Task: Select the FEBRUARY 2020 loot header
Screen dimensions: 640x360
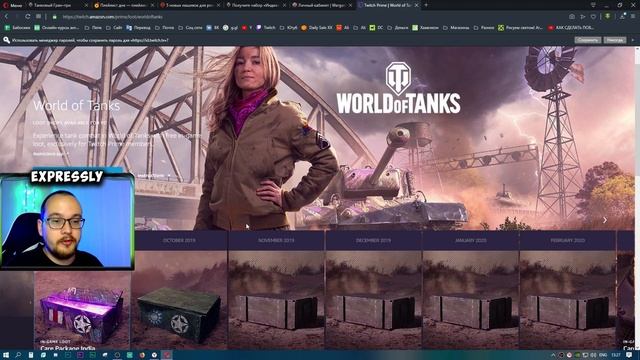Action: pos(568,240)
